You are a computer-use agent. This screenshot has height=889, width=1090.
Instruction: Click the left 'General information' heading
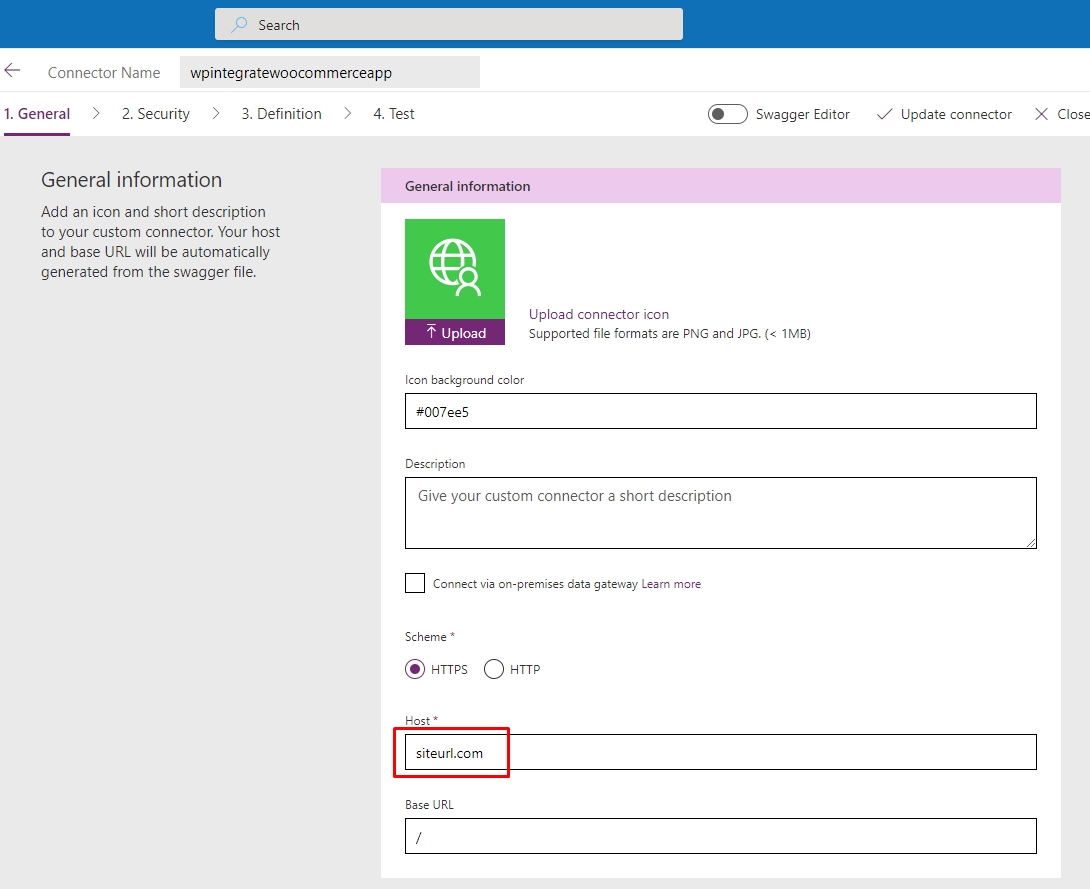click(131, 180)
